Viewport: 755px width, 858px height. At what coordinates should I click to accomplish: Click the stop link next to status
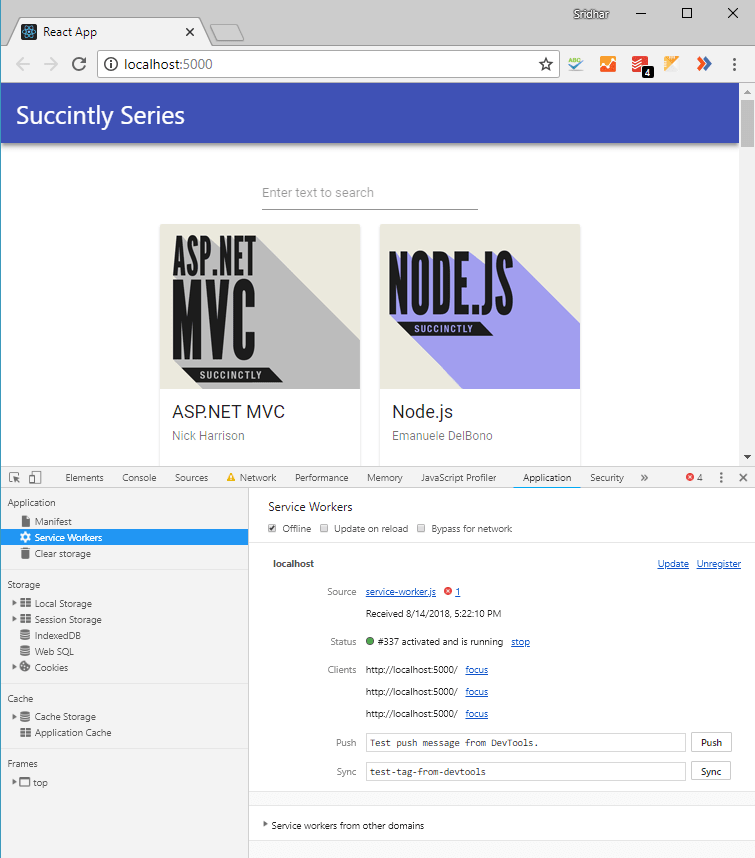(520, 641)
